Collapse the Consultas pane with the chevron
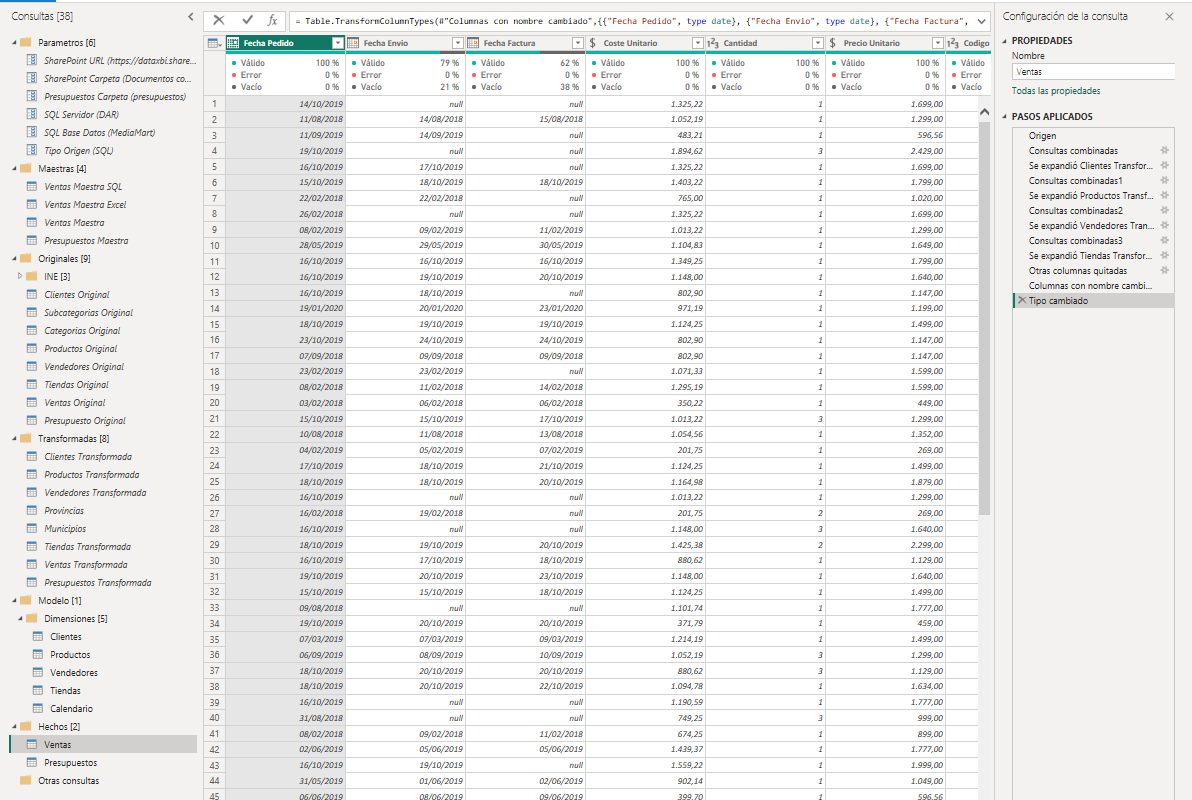 pos(189,16)
